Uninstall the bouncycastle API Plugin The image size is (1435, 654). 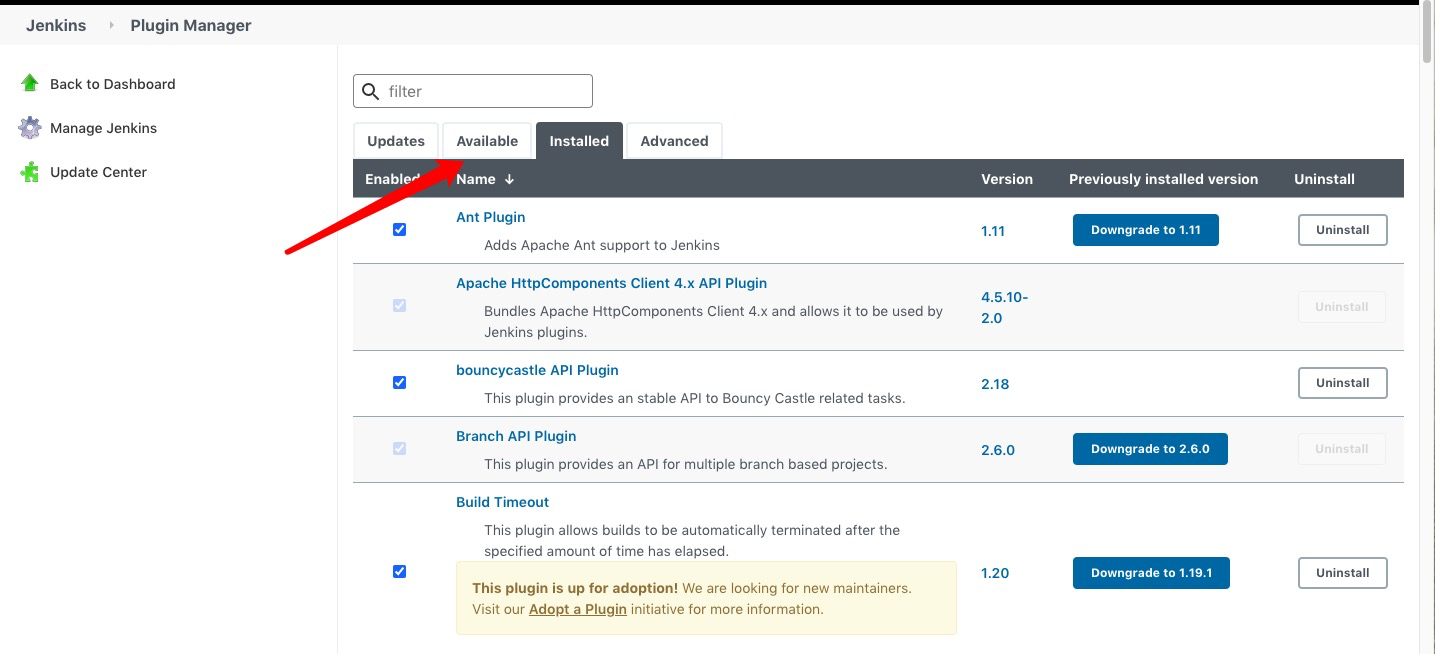(x=1343, y=383)
